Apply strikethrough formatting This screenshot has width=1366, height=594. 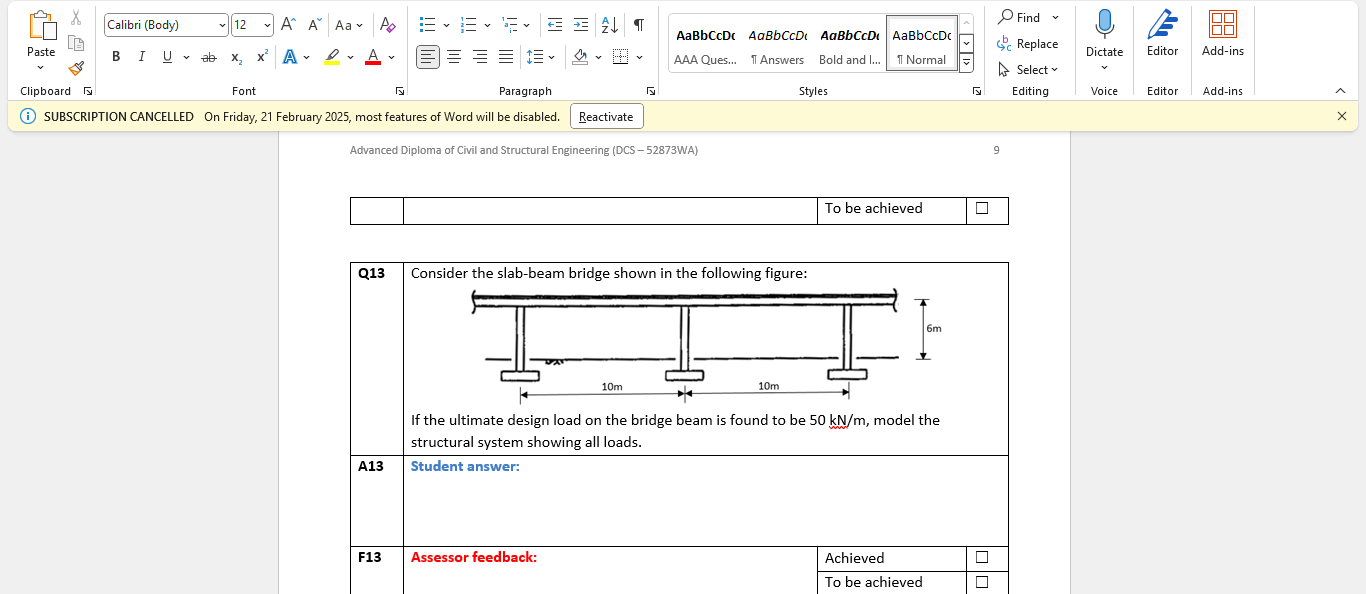pyautogui.click(x=208, y=57)
